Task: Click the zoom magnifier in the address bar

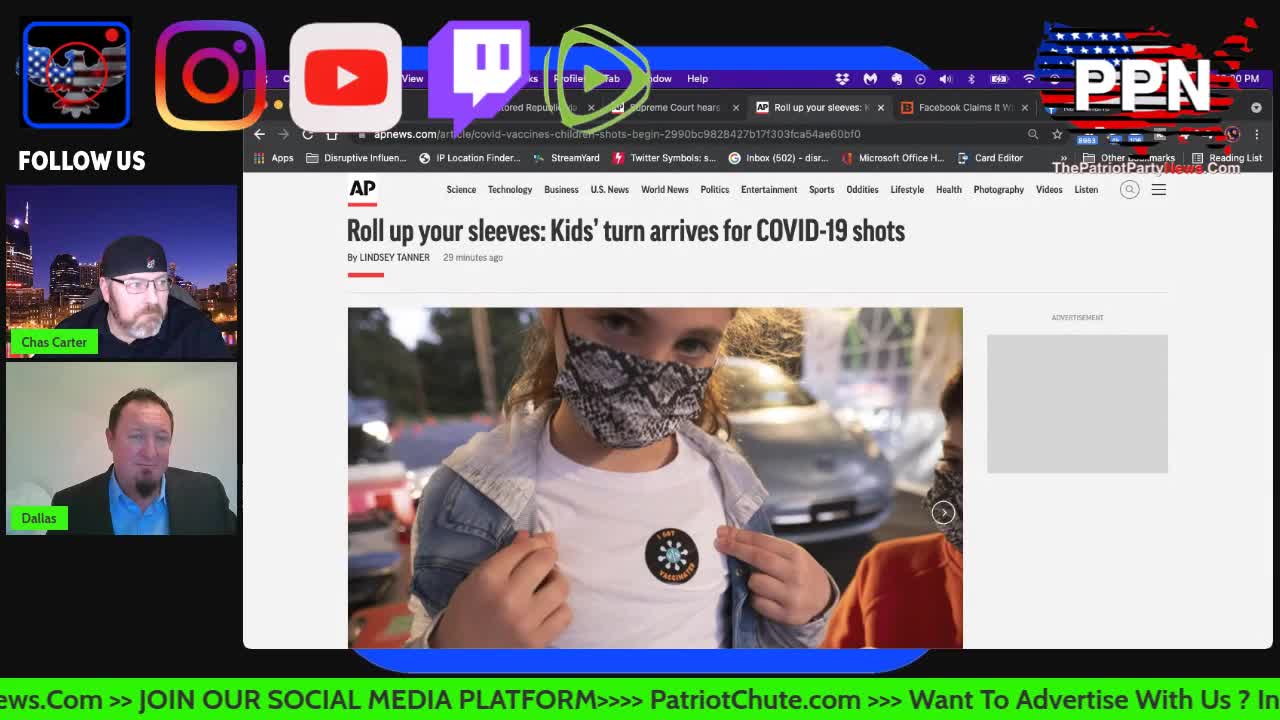Action: [1033, 134]
